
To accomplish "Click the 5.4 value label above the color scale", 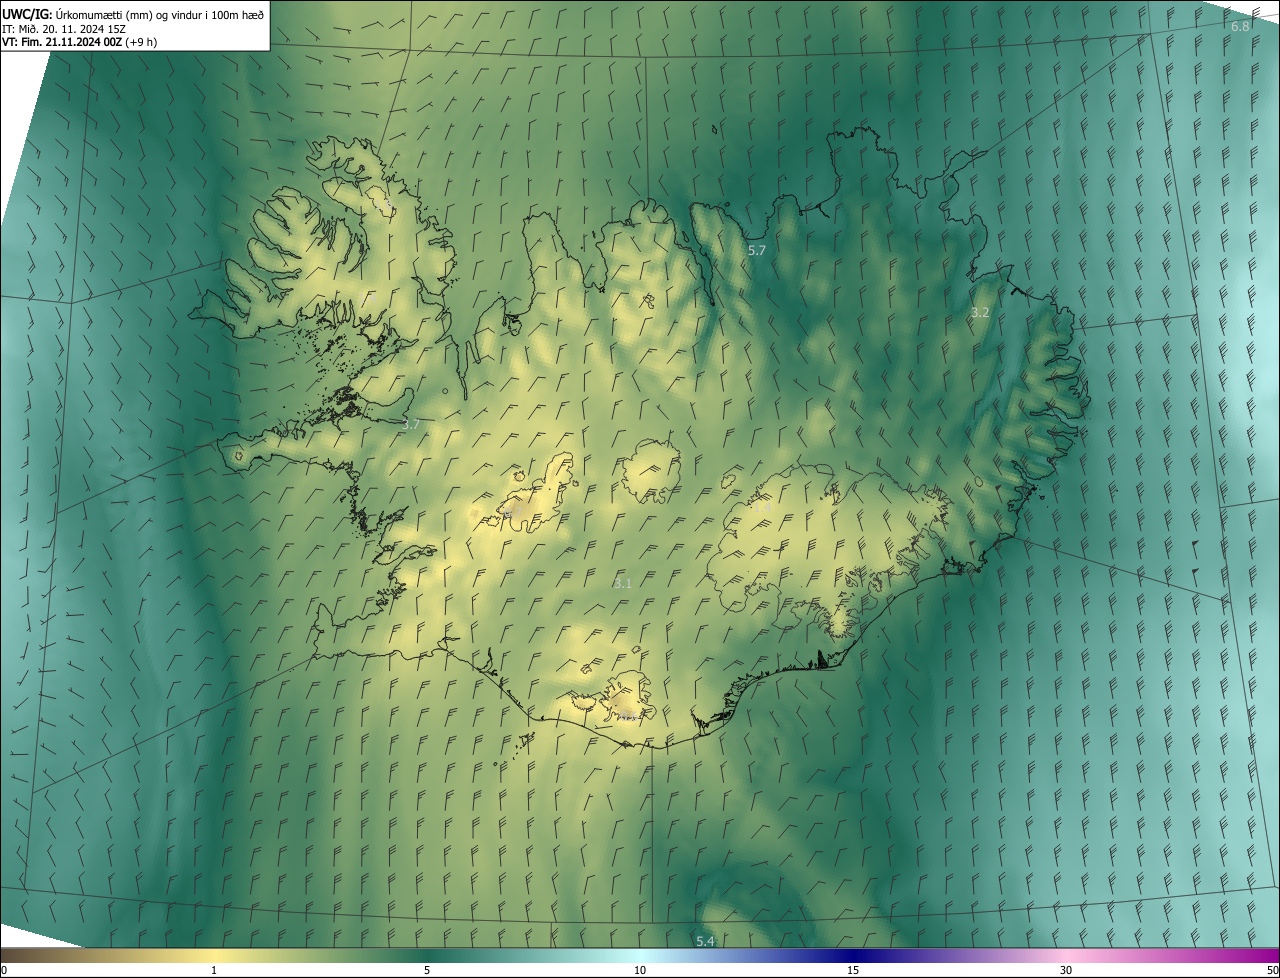I will pyautogui.click(x=705, y=941).
